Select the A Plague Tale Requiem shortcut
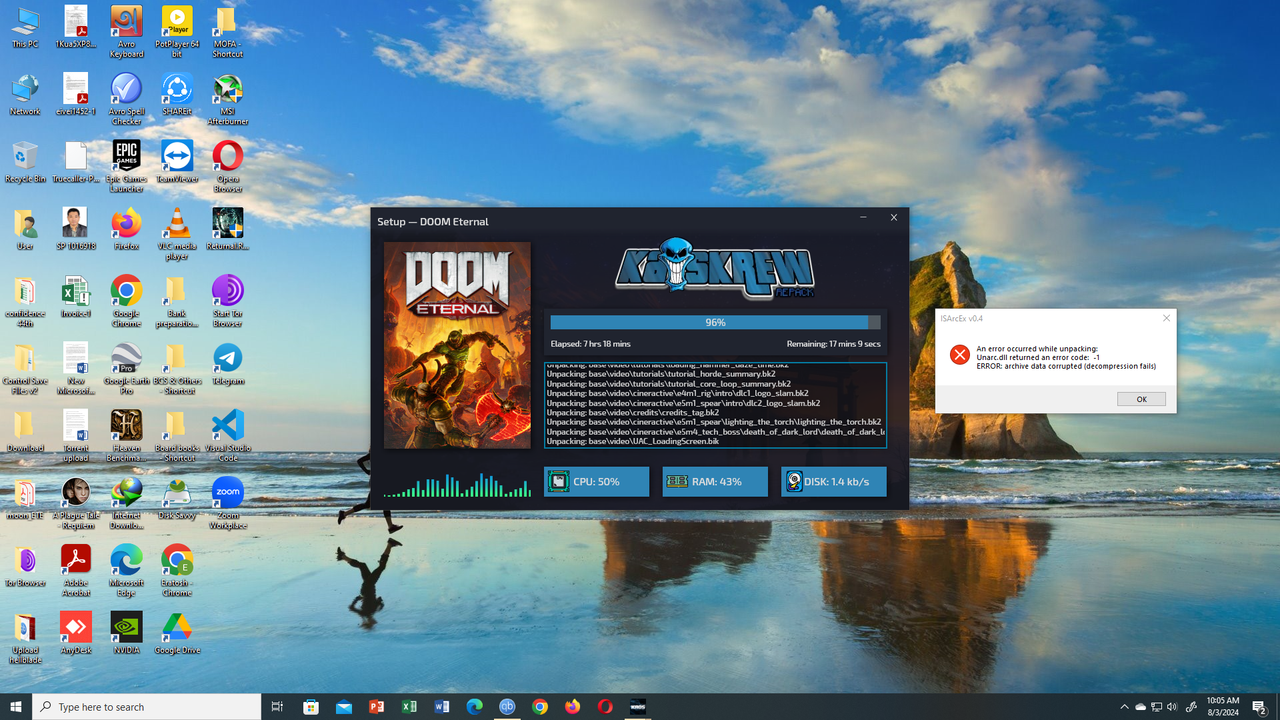 [x=76, y=503]
